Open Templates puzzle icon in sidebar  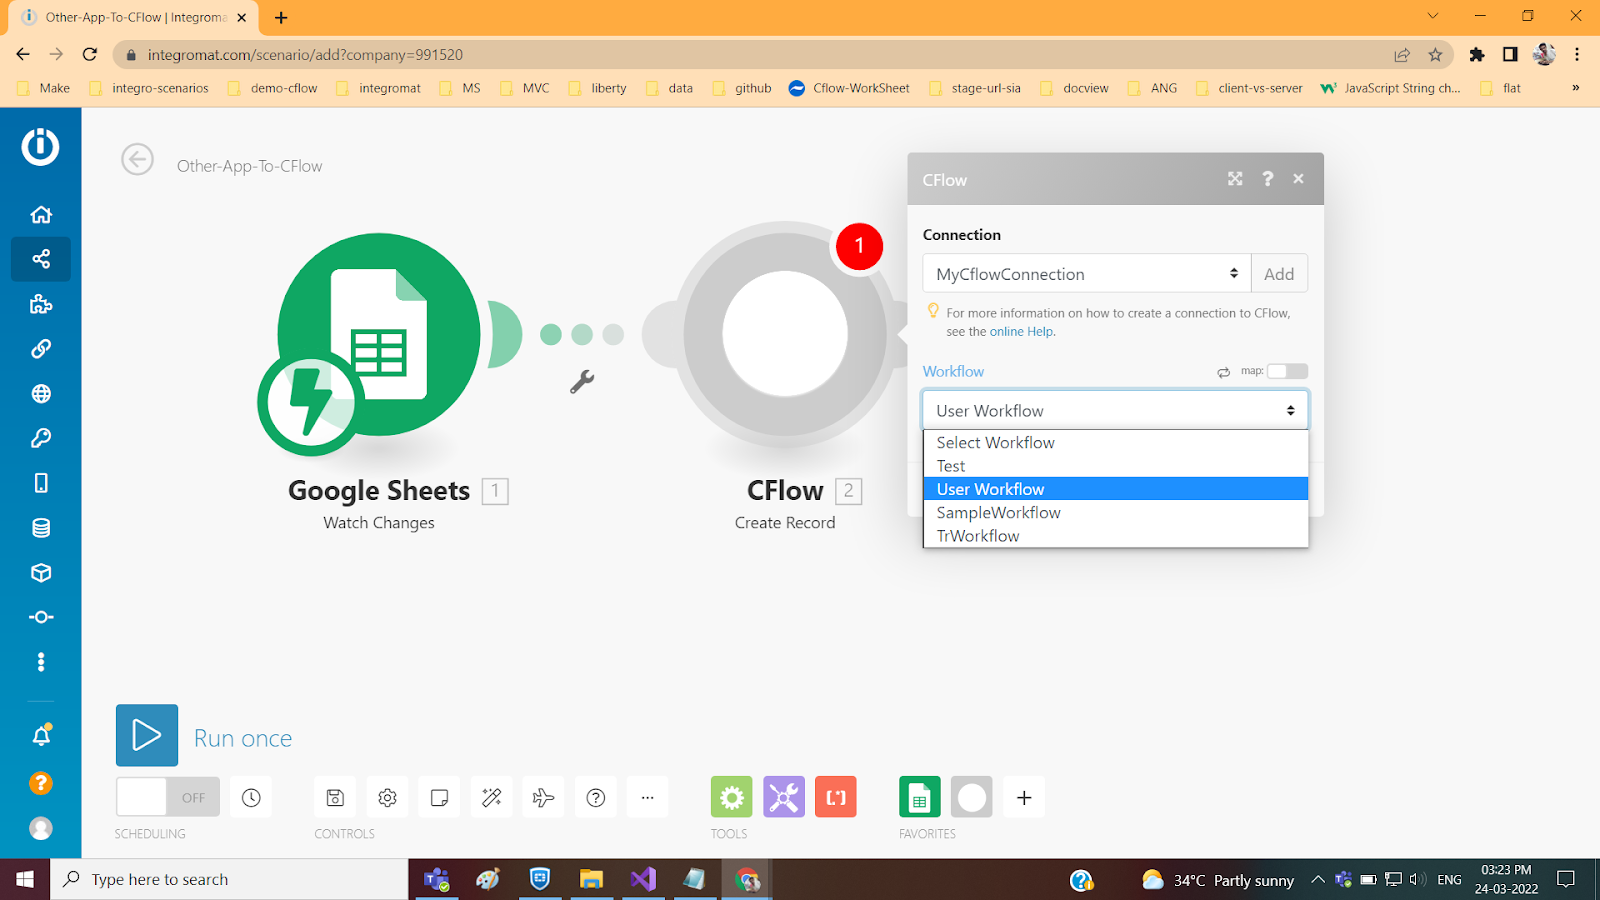pos(41,304)
